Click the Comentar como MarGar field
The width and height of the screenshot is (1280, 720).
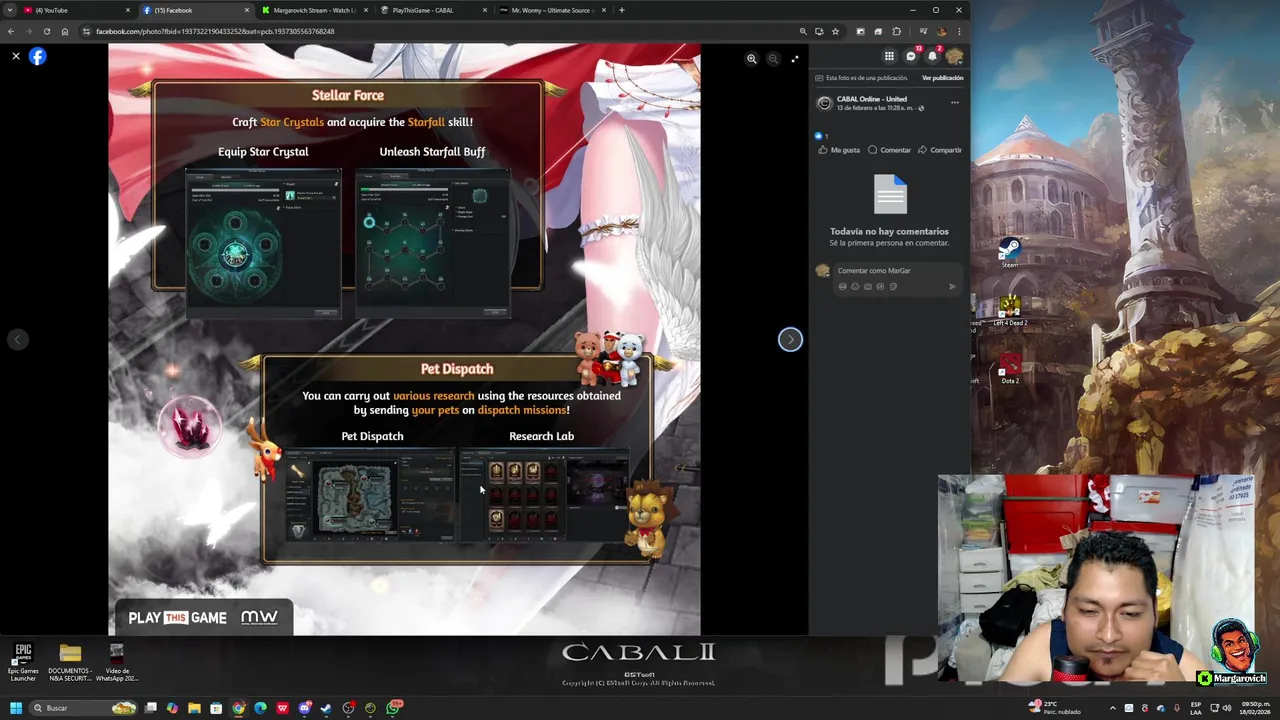click(x=896, y=271)
